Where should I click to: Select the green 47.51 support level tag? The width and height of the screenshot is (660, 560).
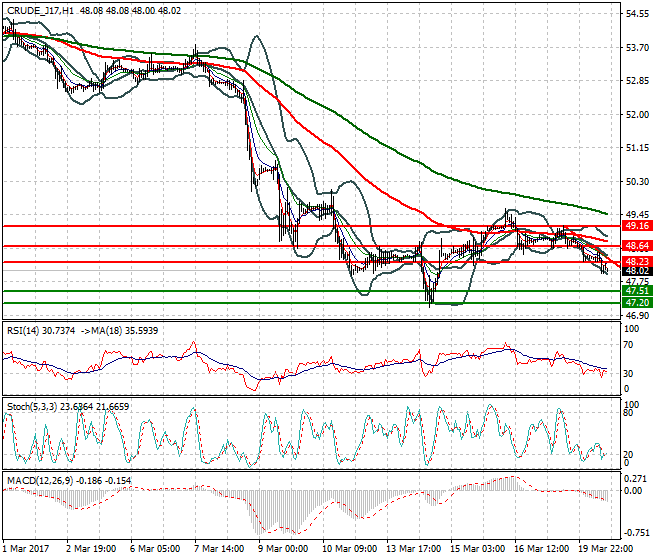pyautogui.click(x=637, y=290)
